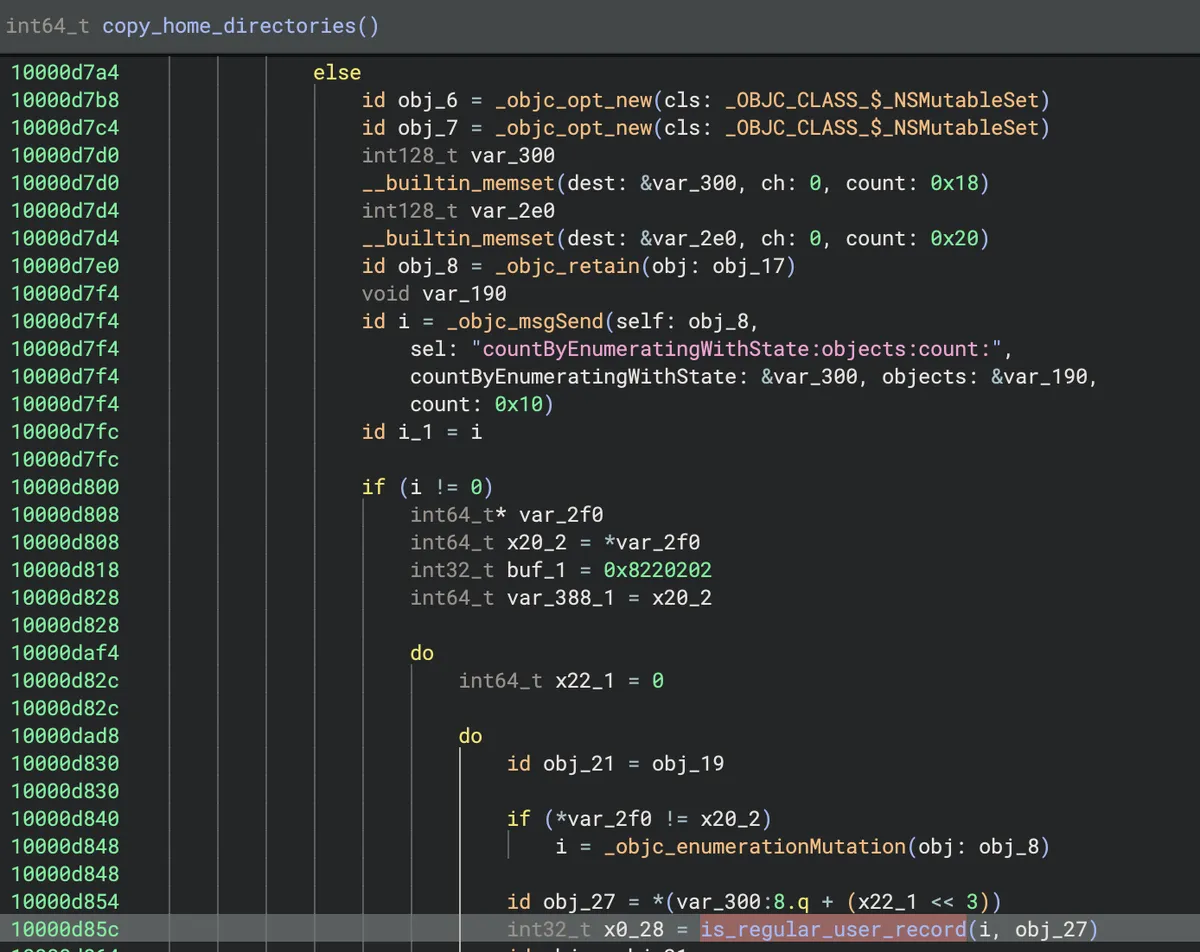Click the 'else' keyword at 10000d7a4
Image resolution: width=1200 pixels, height=952 pixels.
pyautogui.click(x=337, y=72)
